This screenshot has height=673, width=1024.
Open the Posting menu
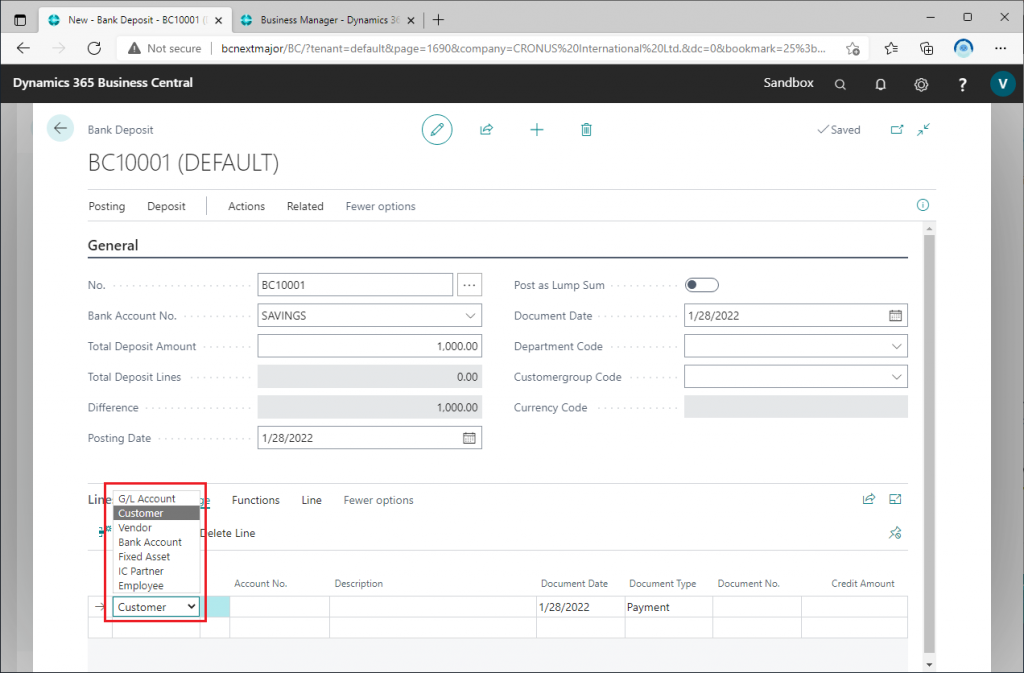click(x=106, y=206)
